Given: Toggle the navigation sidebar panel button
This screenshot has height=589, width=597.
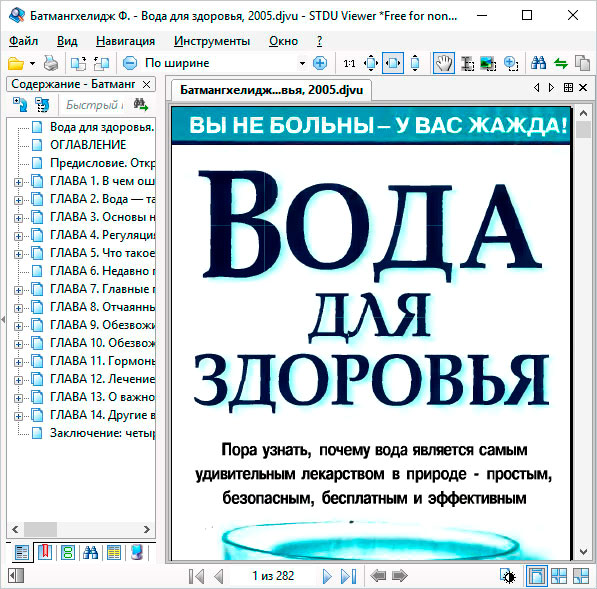Looking at the screenshot, I should pyautogui.click(x=16, y=576).
